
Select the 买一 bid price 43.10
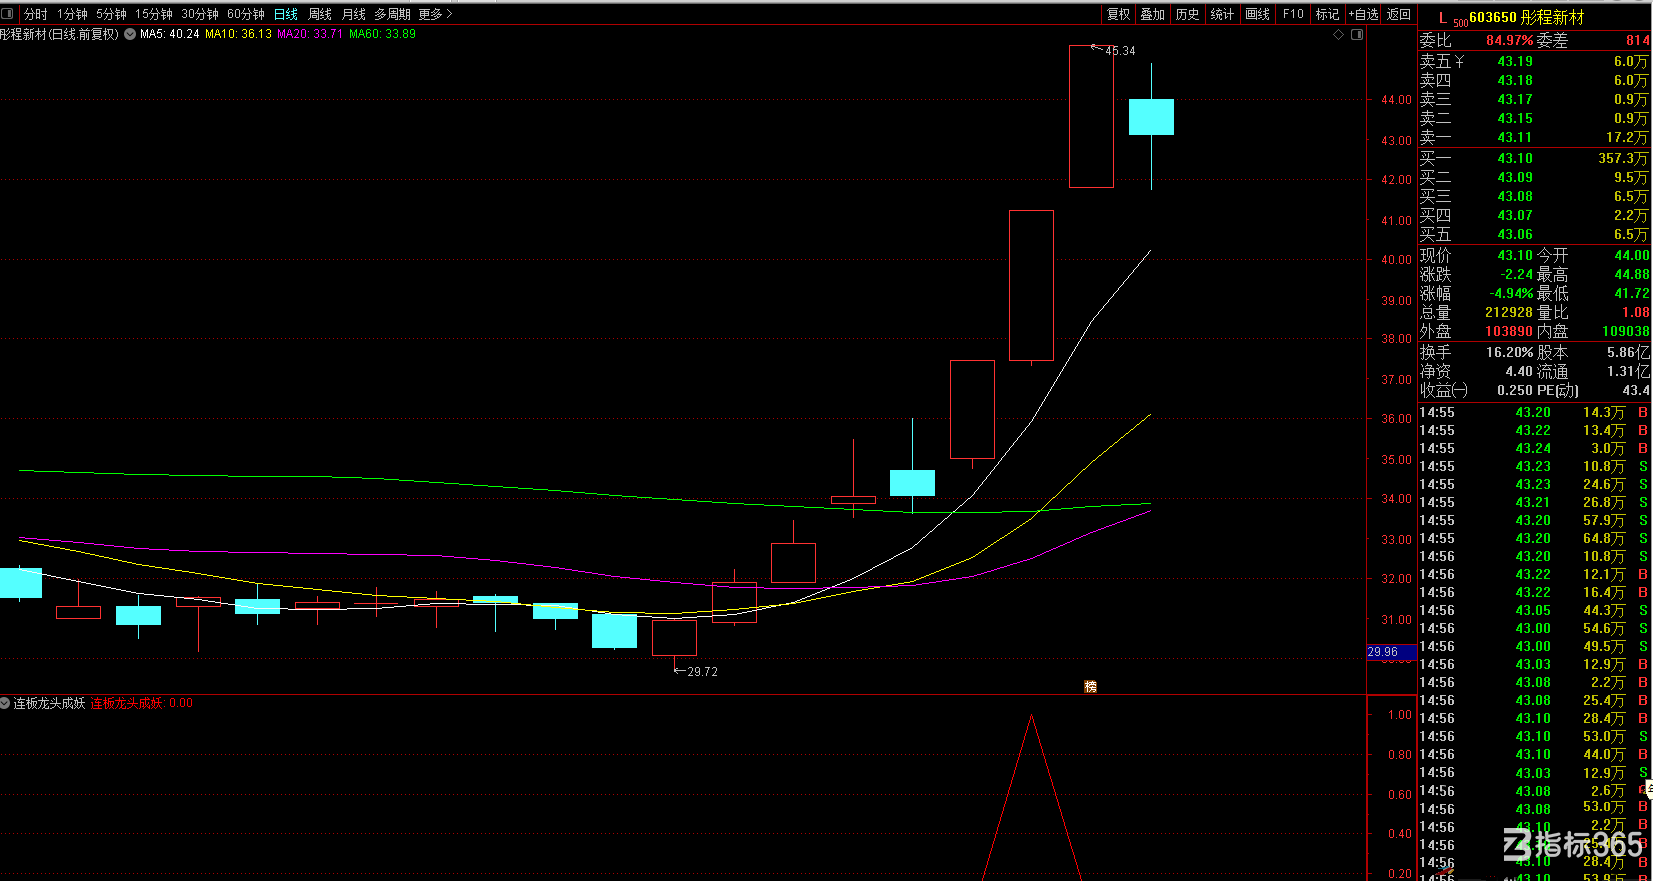coord(1515,158)
